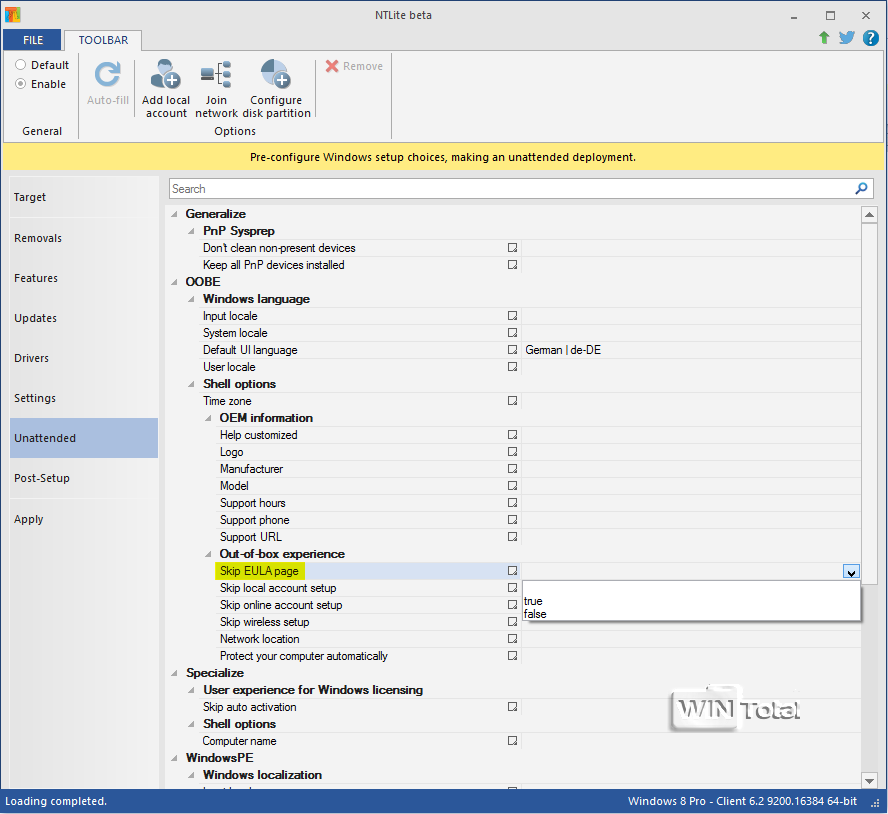This screenshot has height=814, width=888.
Task: Open the FILE tab
Action: point(32,40)
